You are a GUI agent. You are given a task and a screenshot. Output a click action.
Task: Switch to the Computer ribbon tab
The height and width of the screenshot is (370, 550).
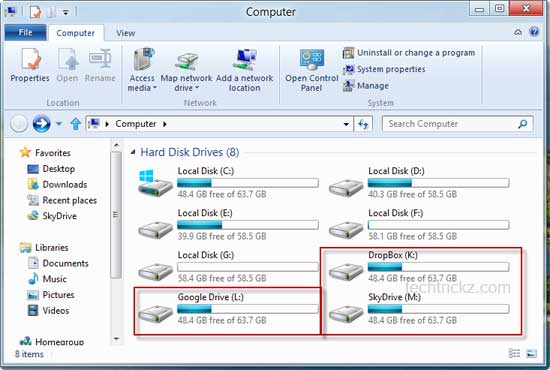click(75, 33)
